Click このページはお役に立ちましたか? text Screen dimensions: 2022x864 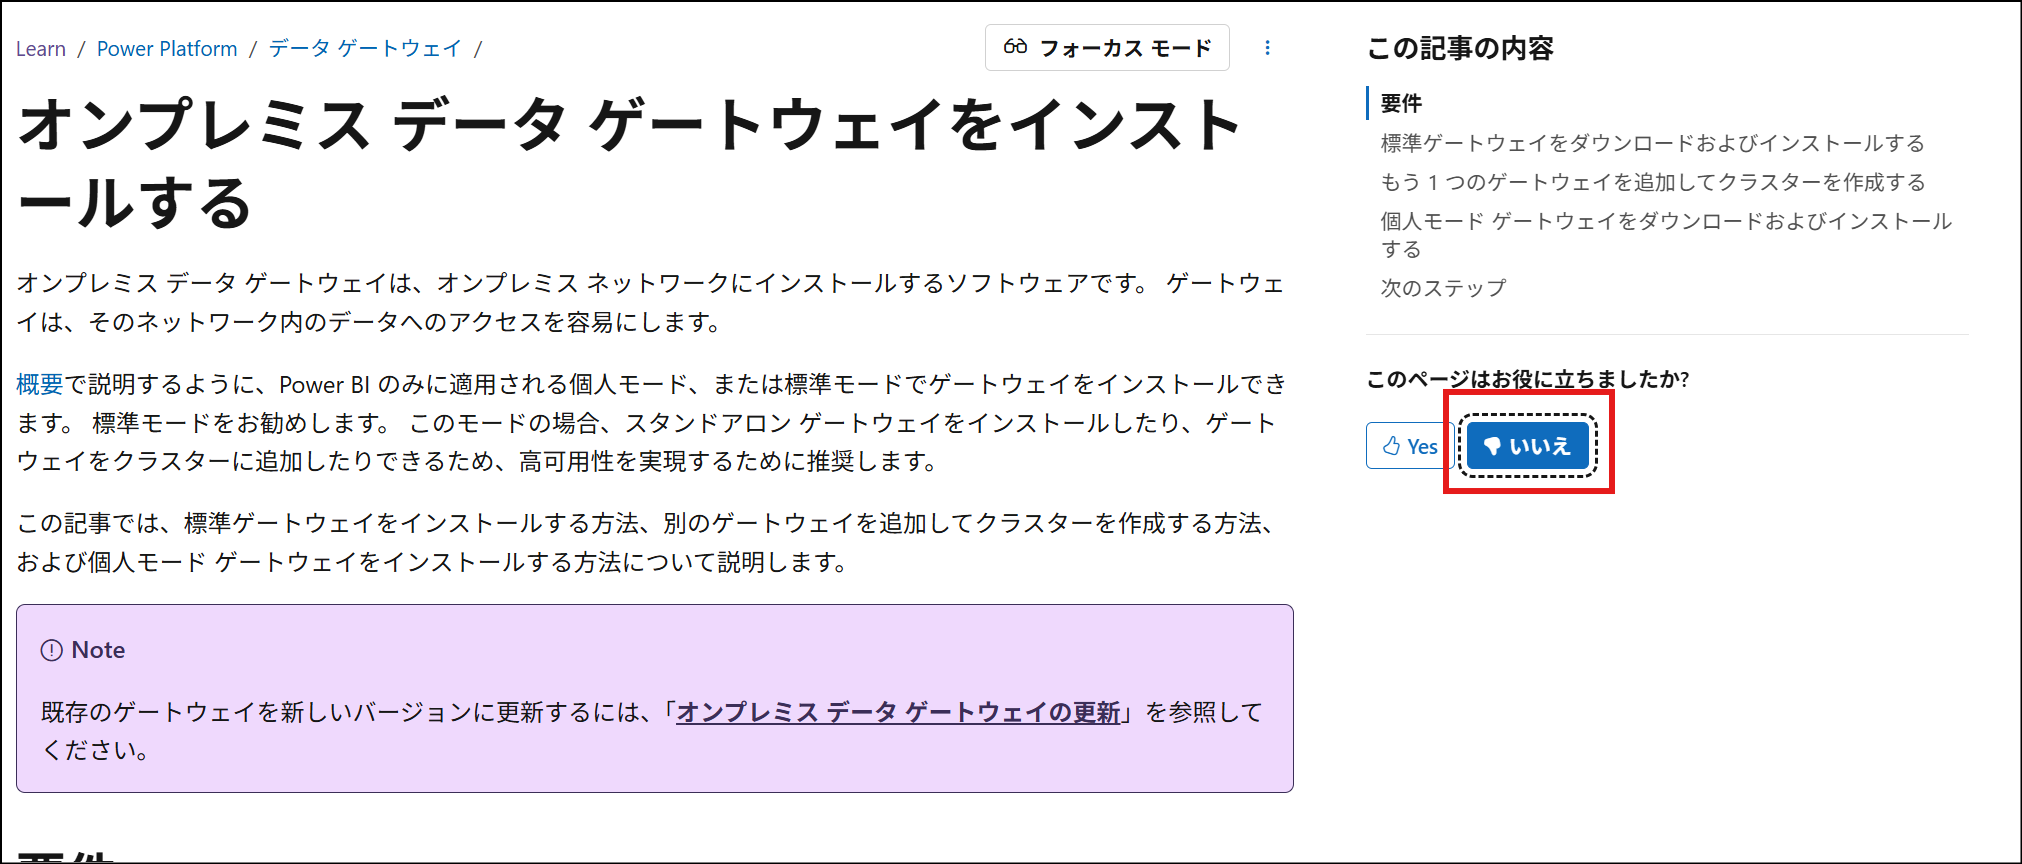point(1528,379)
